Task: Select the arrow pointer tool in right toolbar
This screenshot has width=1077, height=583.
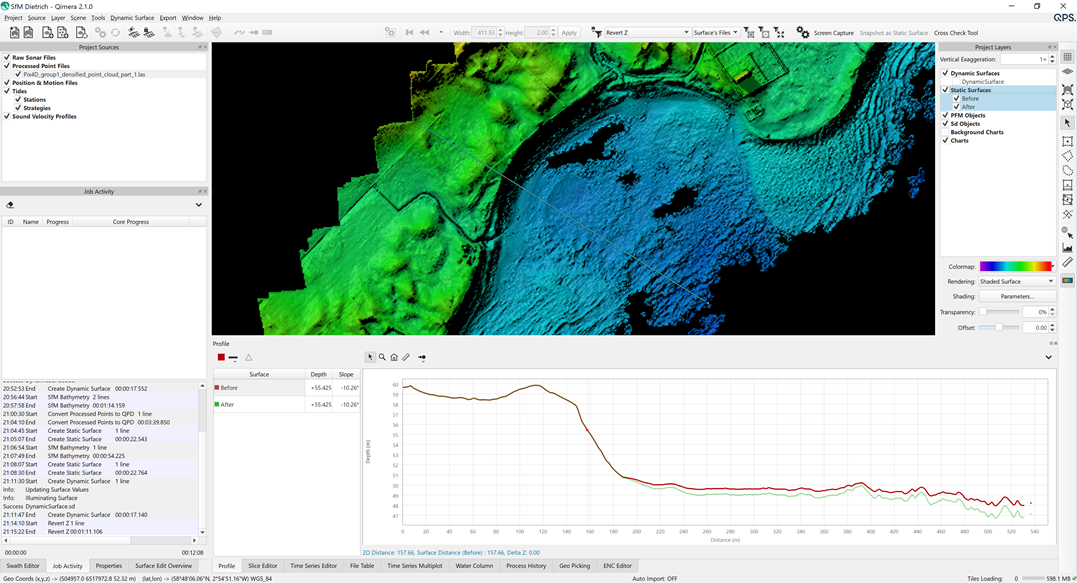Action: [1067, 123]
